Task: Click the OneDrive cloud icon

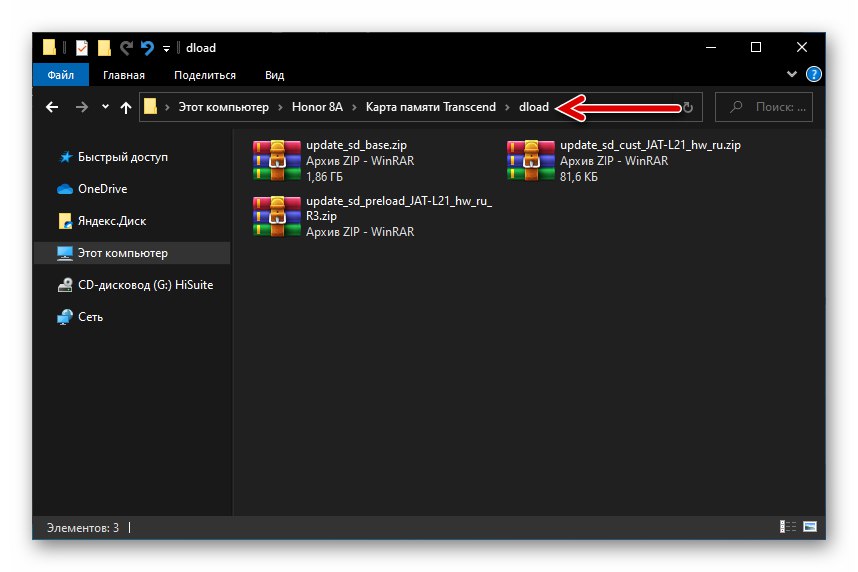Action: pos(65,189)
